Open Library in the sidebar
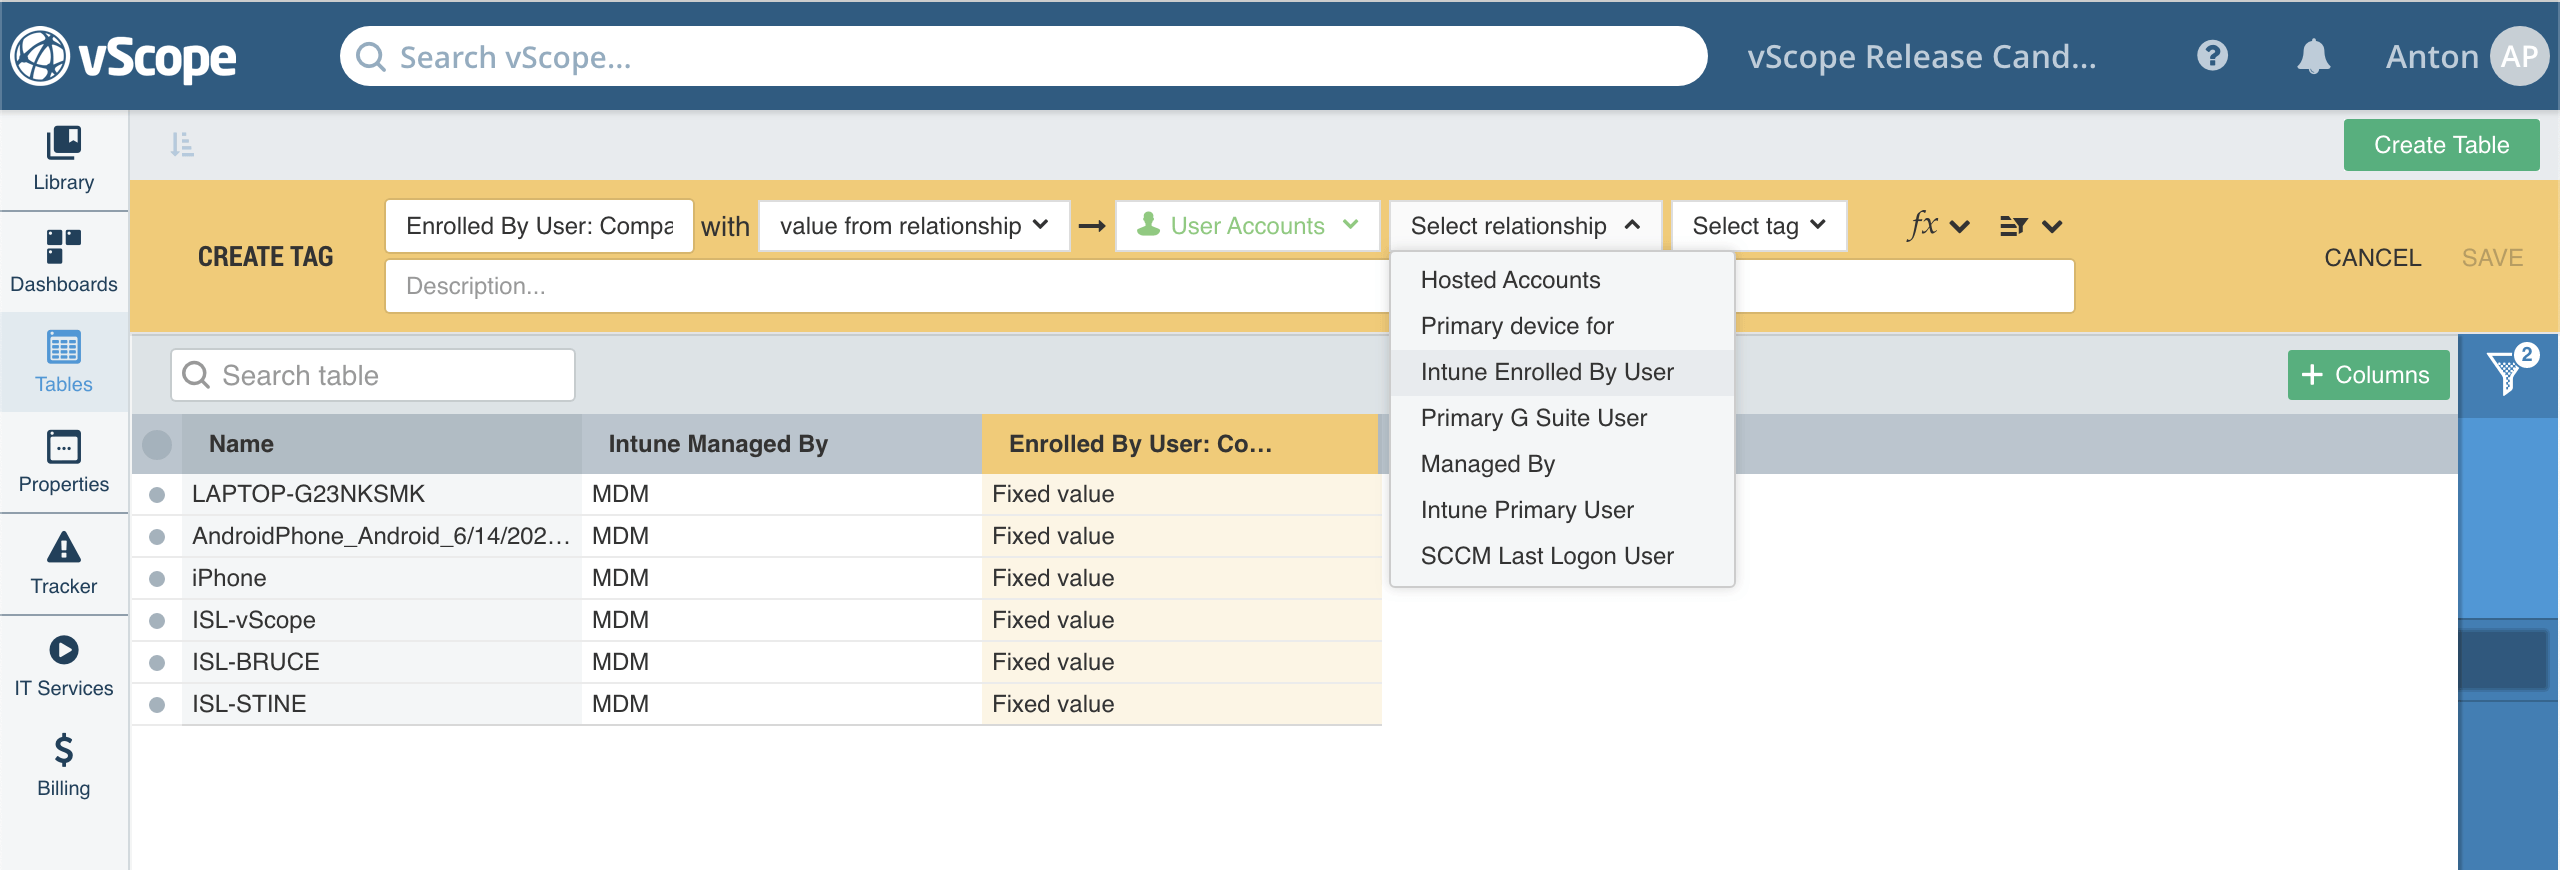Screen dimensions: 2560x870 [x=64, y=160]
